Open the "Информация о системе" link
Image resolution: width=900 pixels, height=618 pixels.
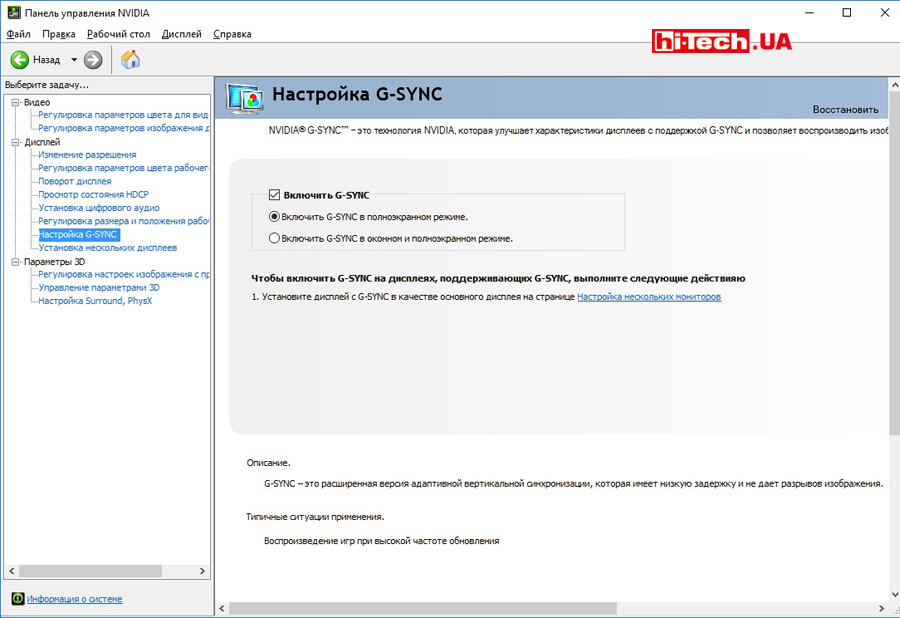pyautogui.click(x=74, y=599)
